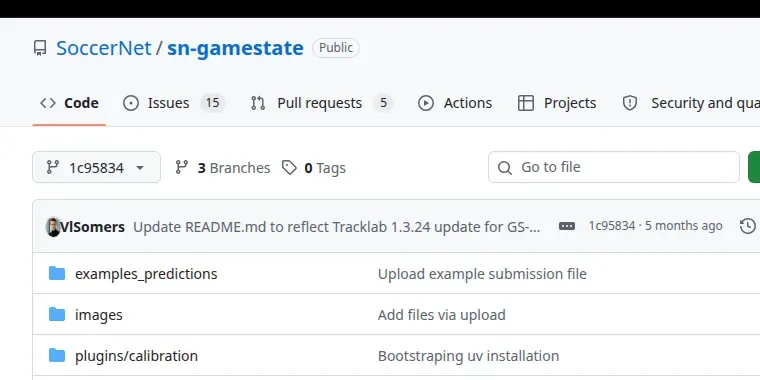Click the green Code button edge
760x380 pixels.
pos(754,167)
